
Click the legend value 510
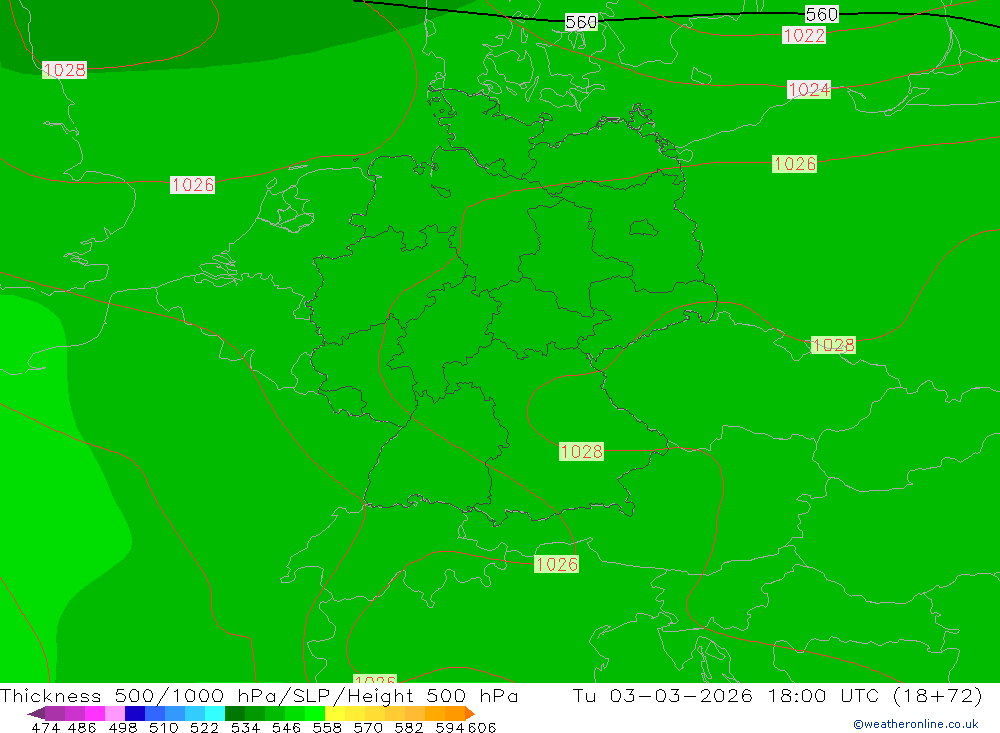pos(163,727)
